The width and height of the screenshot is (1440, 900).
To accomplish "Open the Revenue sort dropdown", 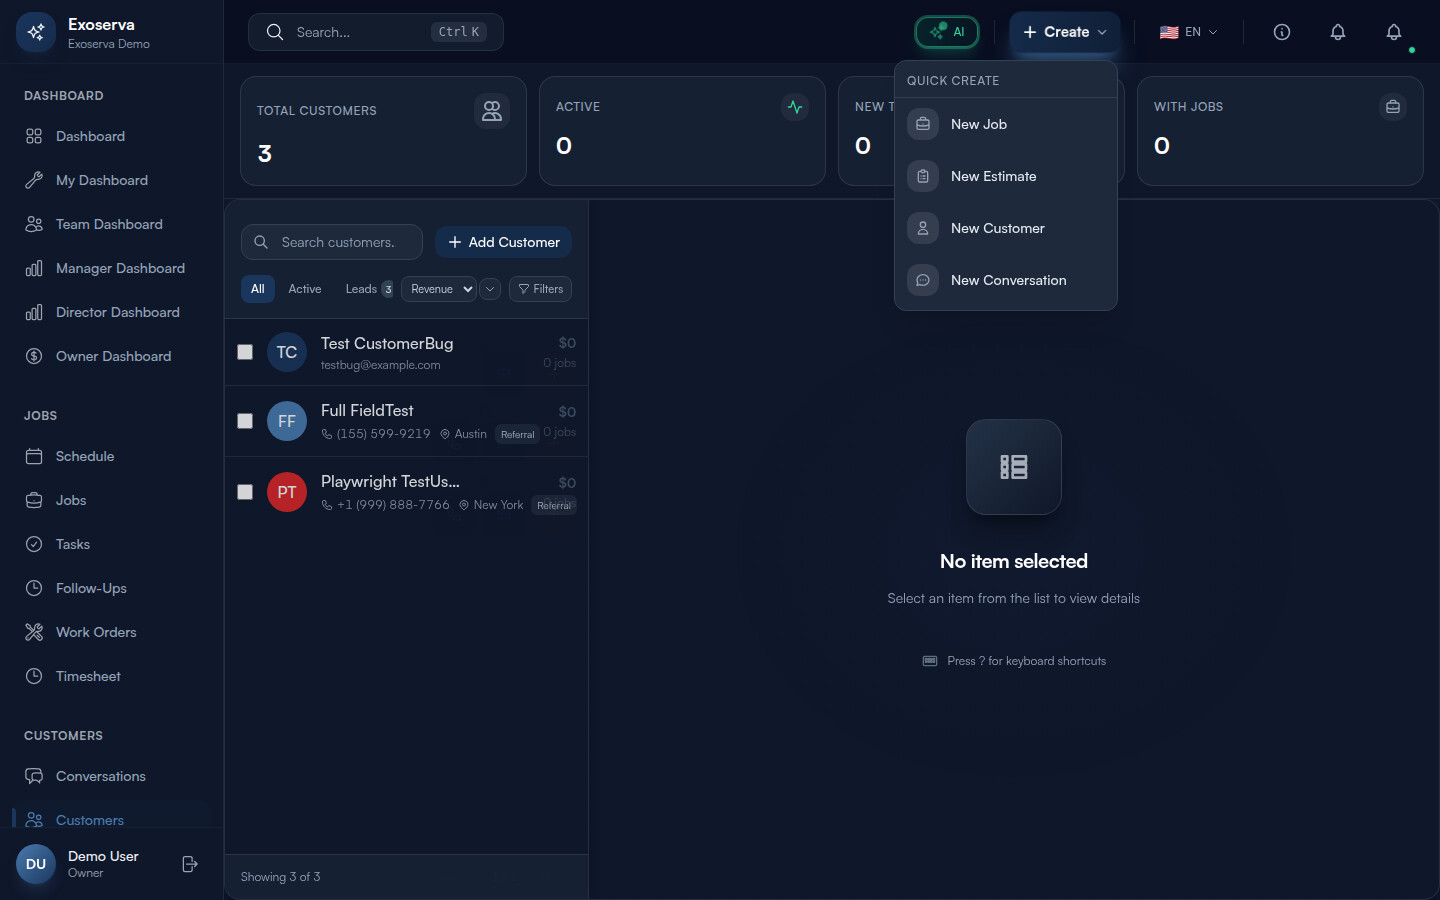I will tap(439, 289).
